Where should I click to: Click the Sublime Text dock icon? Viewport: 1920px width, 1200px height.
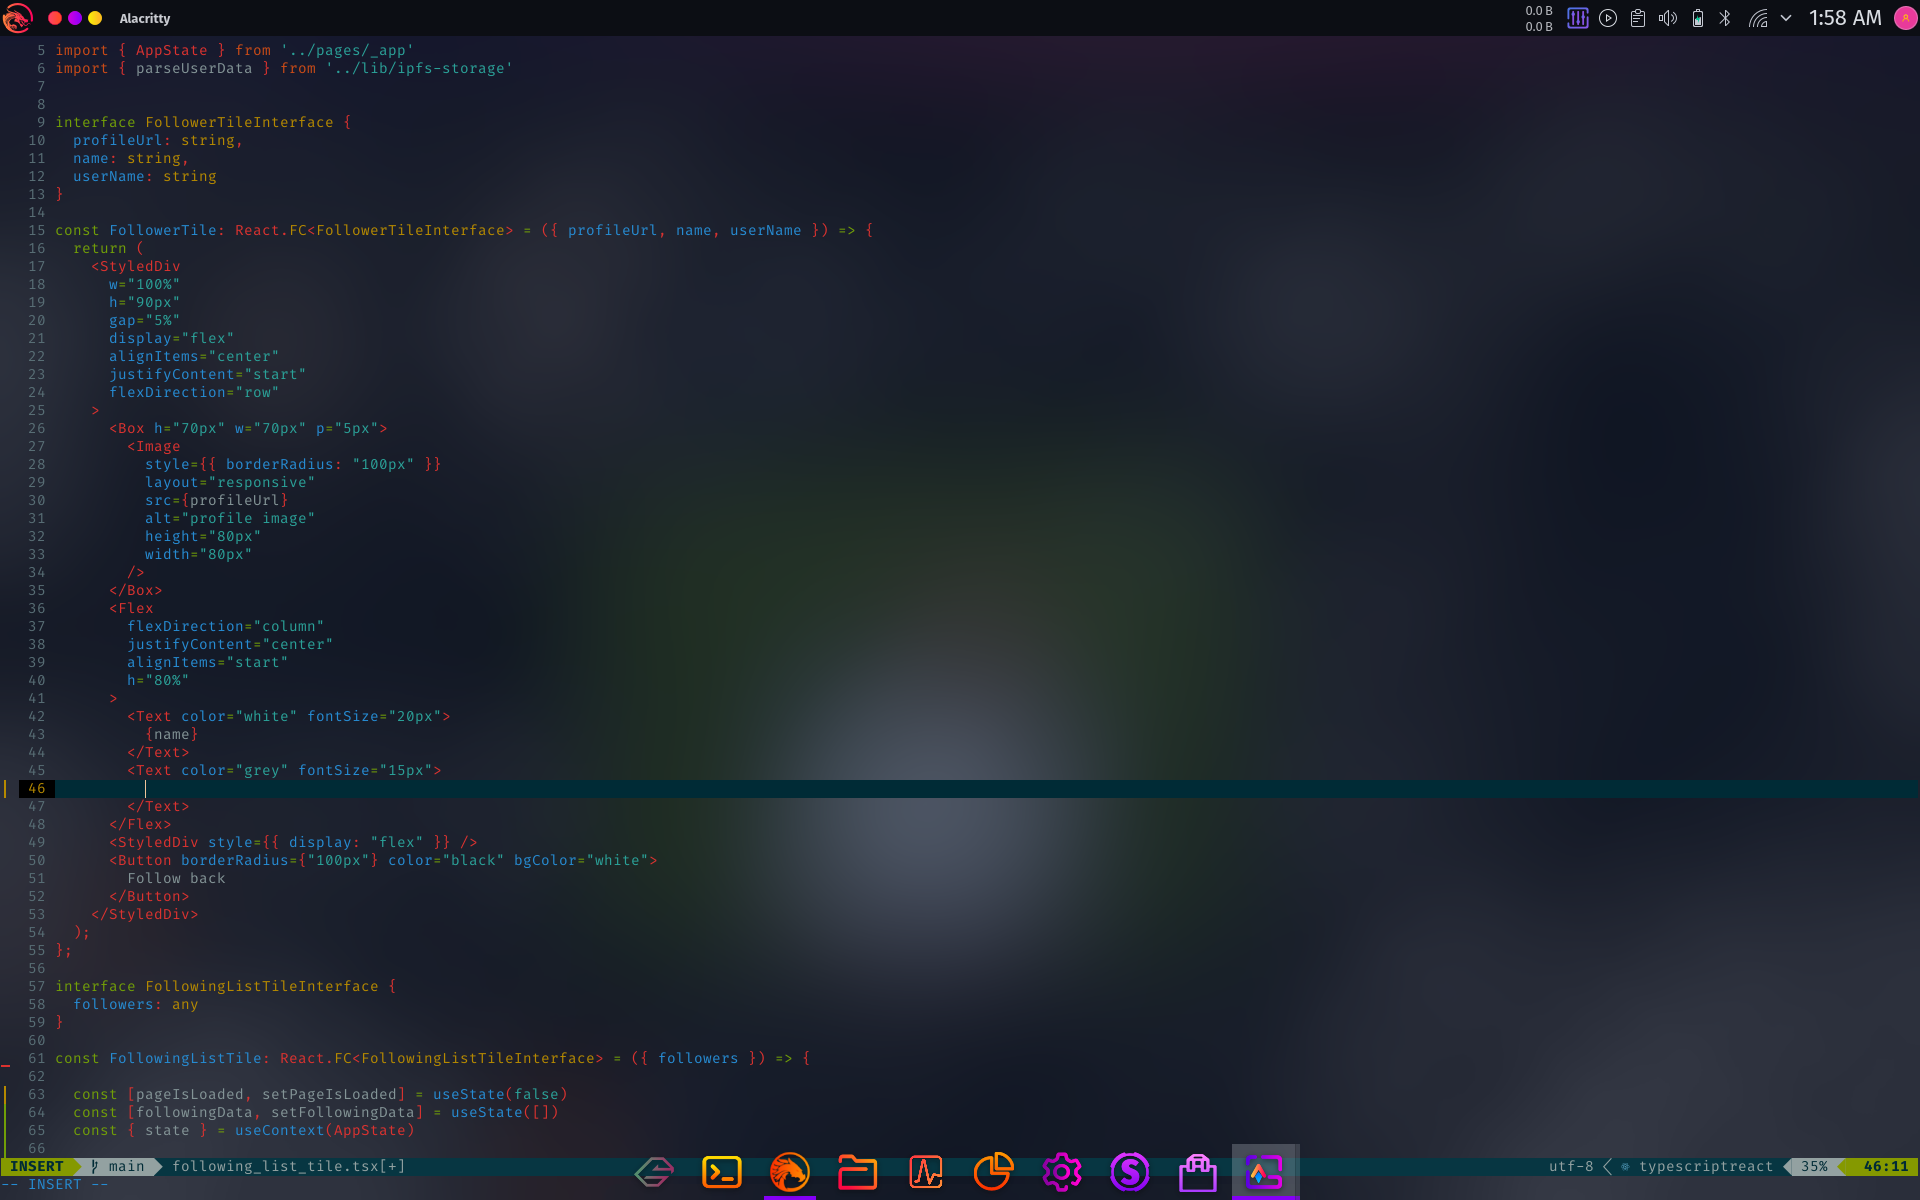[654, 1171]
